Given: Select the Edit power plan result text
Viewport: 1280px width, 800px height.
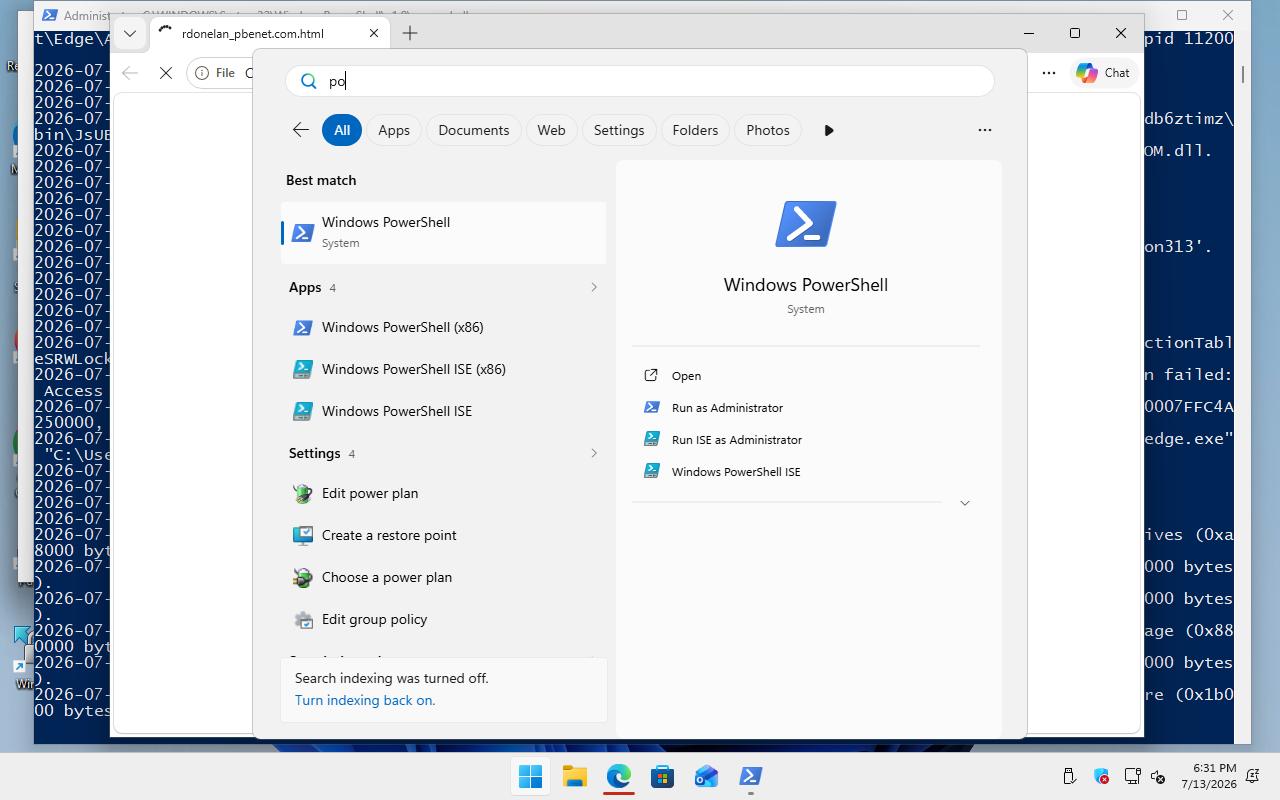Looking at the screenshot, I should 370,494.
